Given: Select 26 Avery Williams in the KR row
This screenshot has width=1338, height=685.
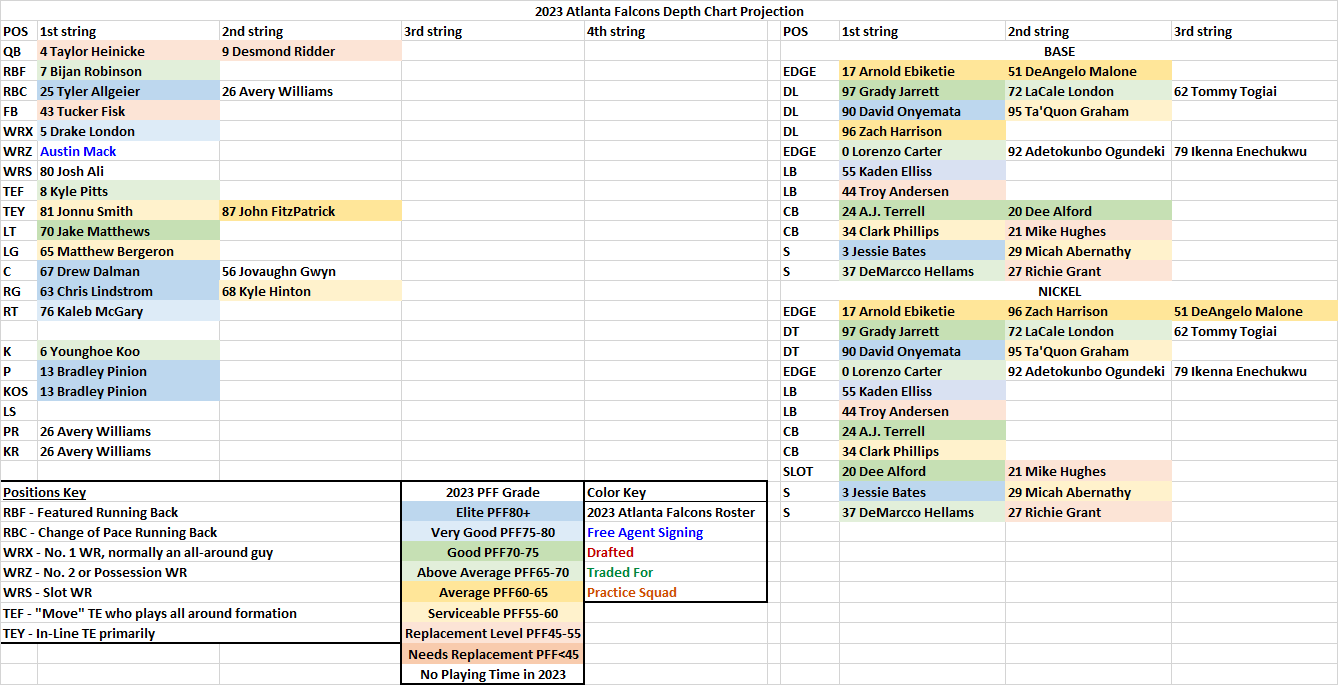Looking at the screenshot, I should click(128, 451).
